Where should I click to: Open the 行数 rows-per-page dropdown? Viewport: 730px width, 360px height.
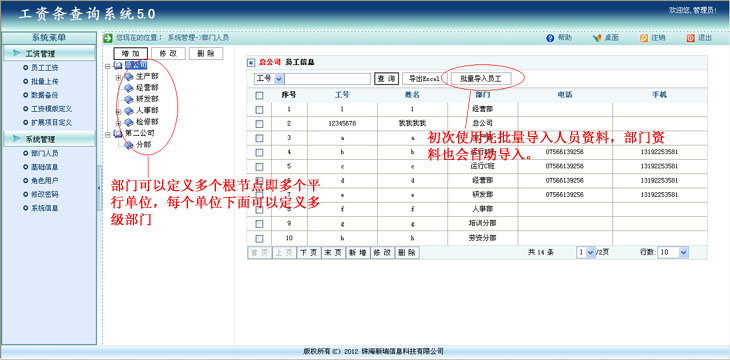(x=673, y=252)
